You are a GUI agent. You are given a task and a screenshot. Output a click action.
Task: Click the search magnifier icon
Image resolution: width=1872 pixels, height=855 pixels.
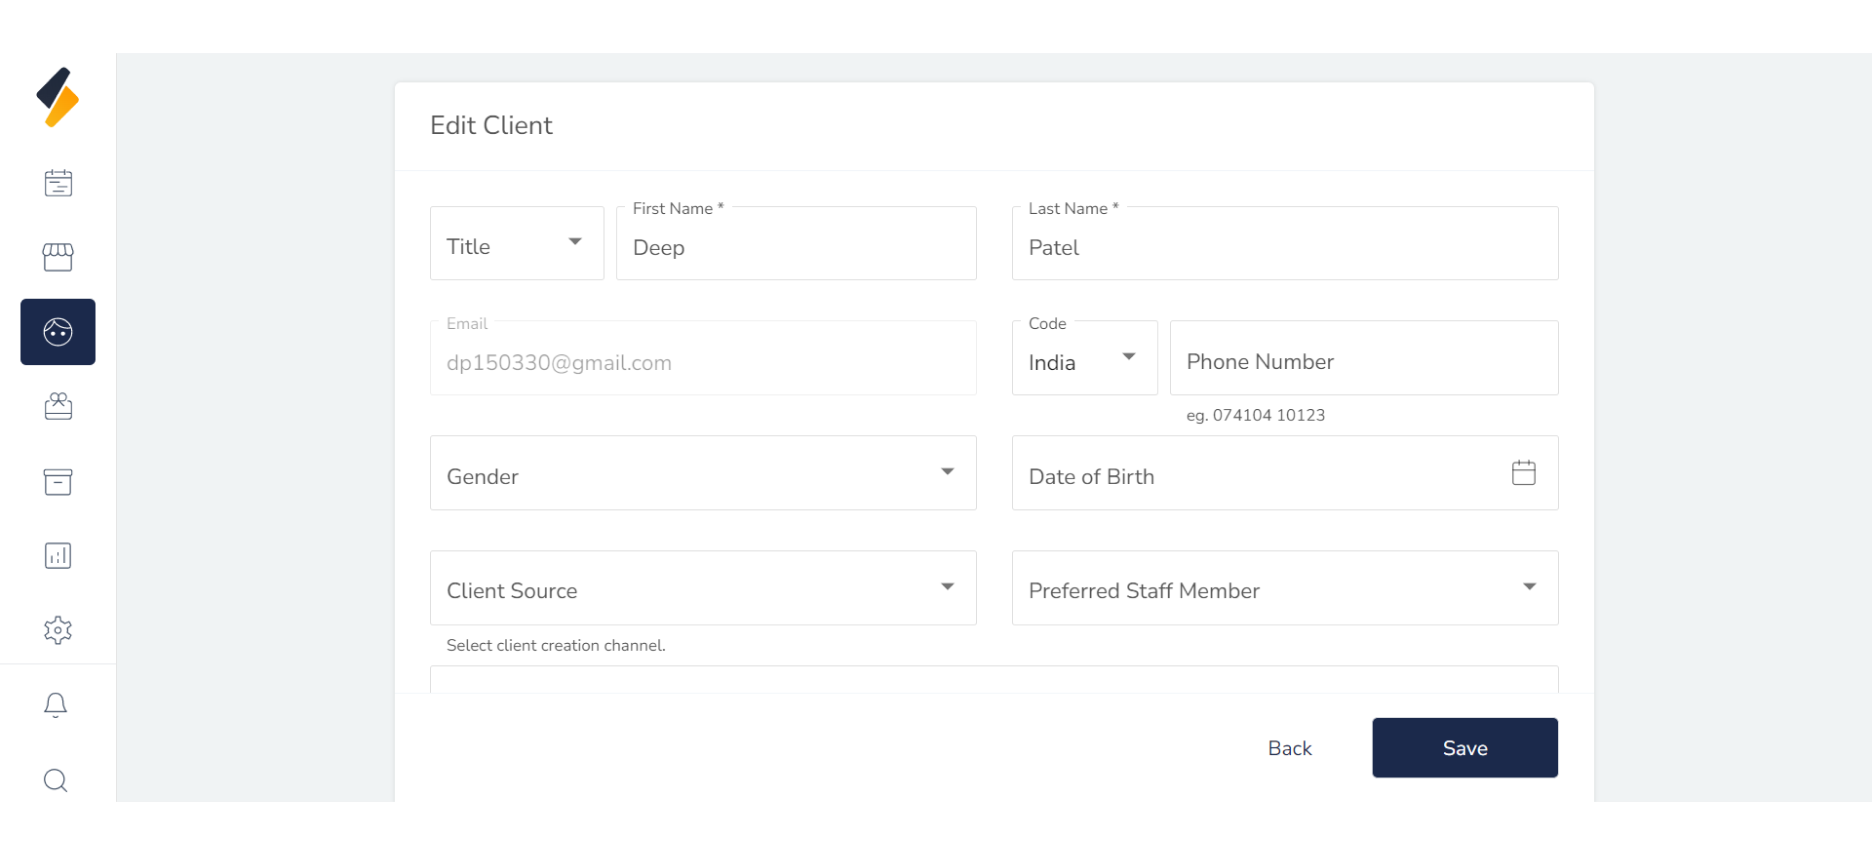pyautogui.click(x=56, y=780)
